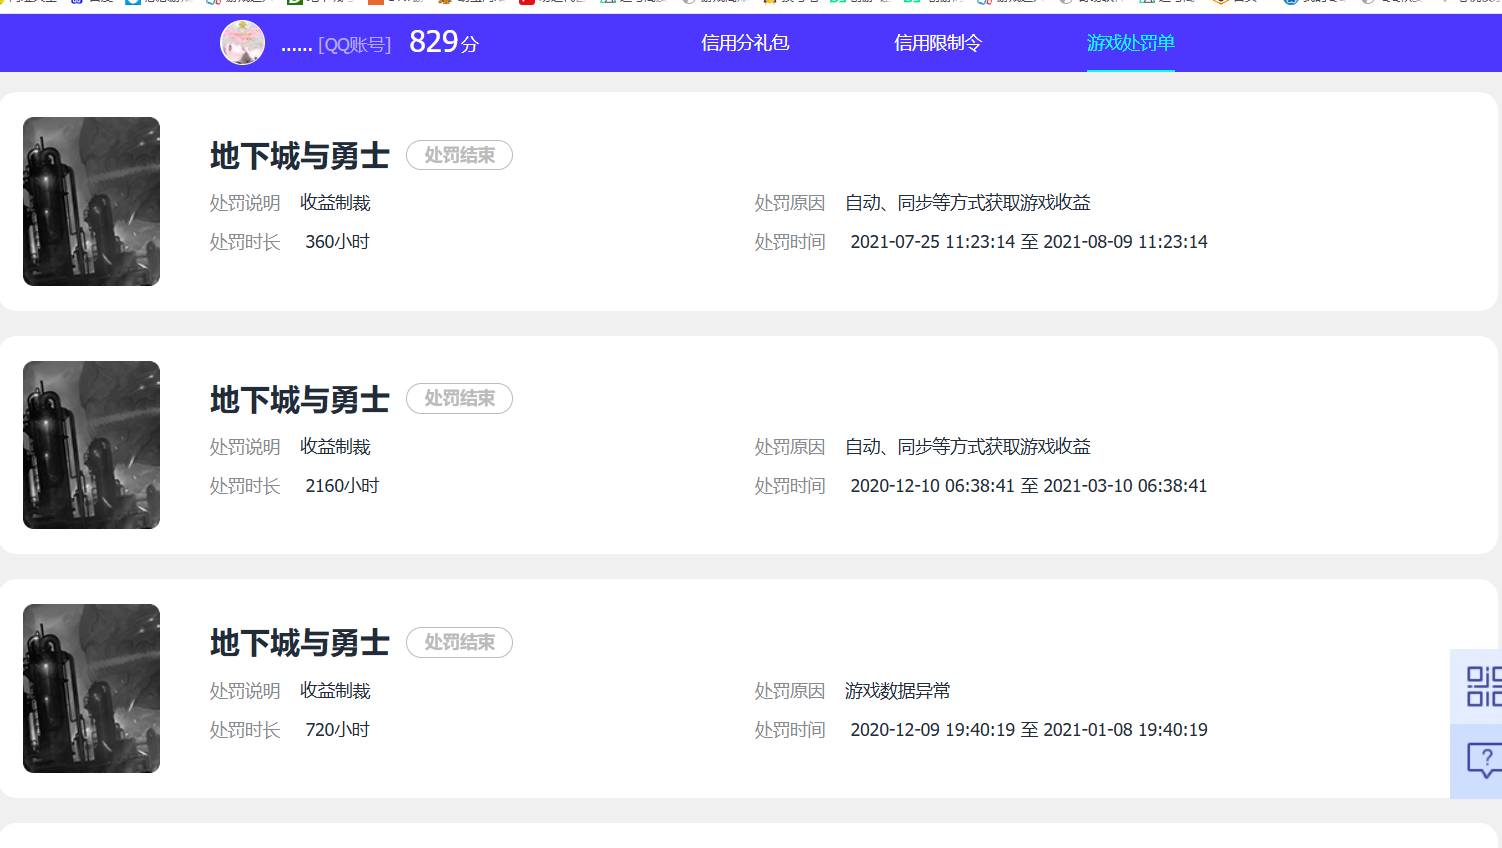Viewport: 1502px width, 848px height.
Task: Click 地下城与勇士 title of the 360小时 record
Action: [x=299, y=156]
